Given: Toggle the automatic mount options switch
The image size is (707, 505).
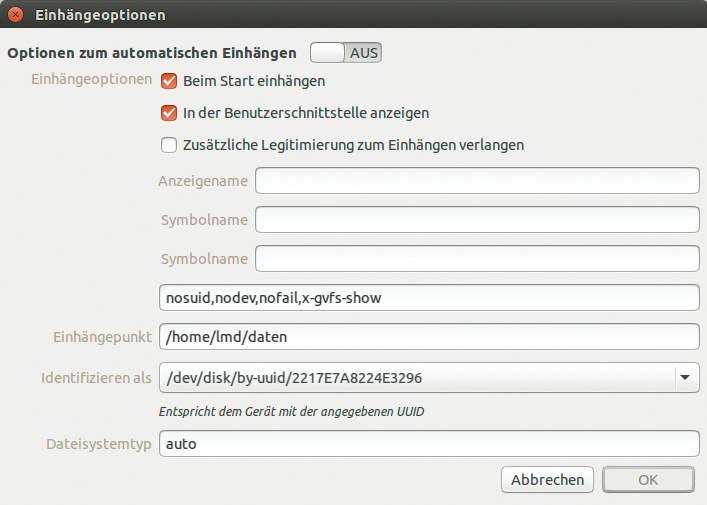Looking at the screenshot, I should pyautogui.click(x=346, y=52).
